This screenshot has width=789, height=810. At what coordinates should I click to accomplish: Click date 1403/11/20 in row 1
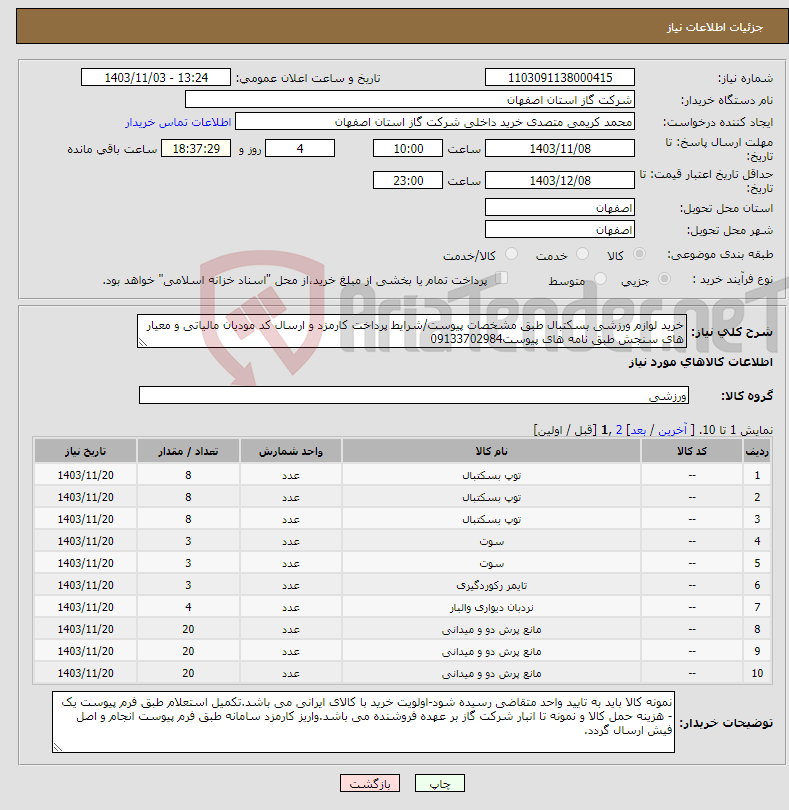(85, 475)
